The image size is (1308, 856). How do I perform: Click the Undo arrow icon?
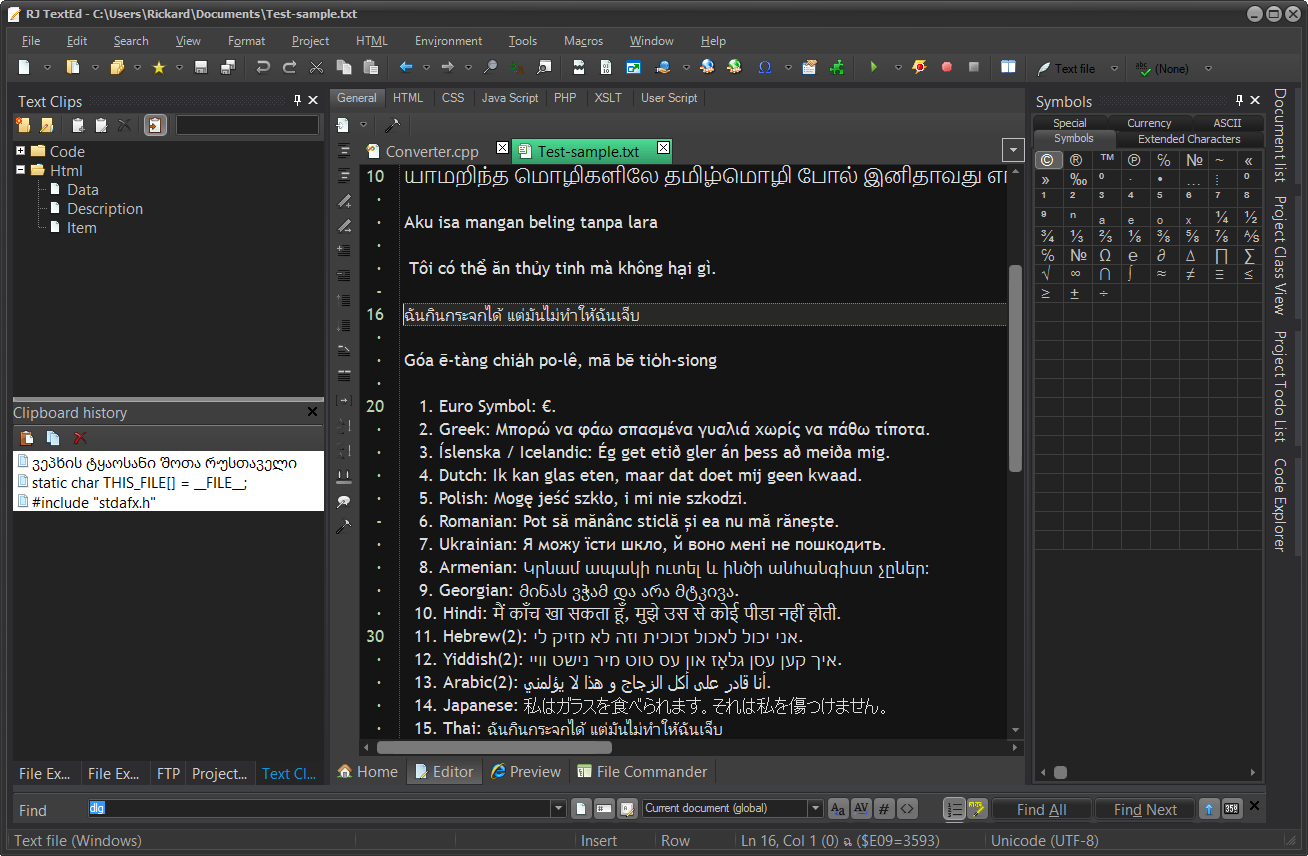coord(263,68)
